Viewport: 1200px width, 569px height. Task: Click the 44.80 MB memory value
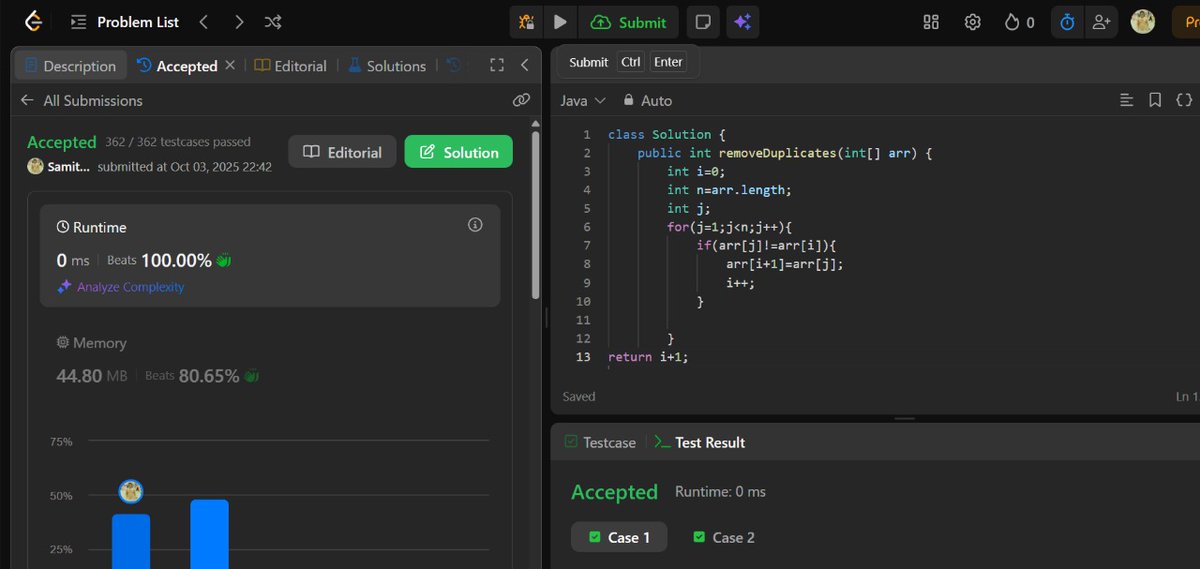(x=93, y=376)
